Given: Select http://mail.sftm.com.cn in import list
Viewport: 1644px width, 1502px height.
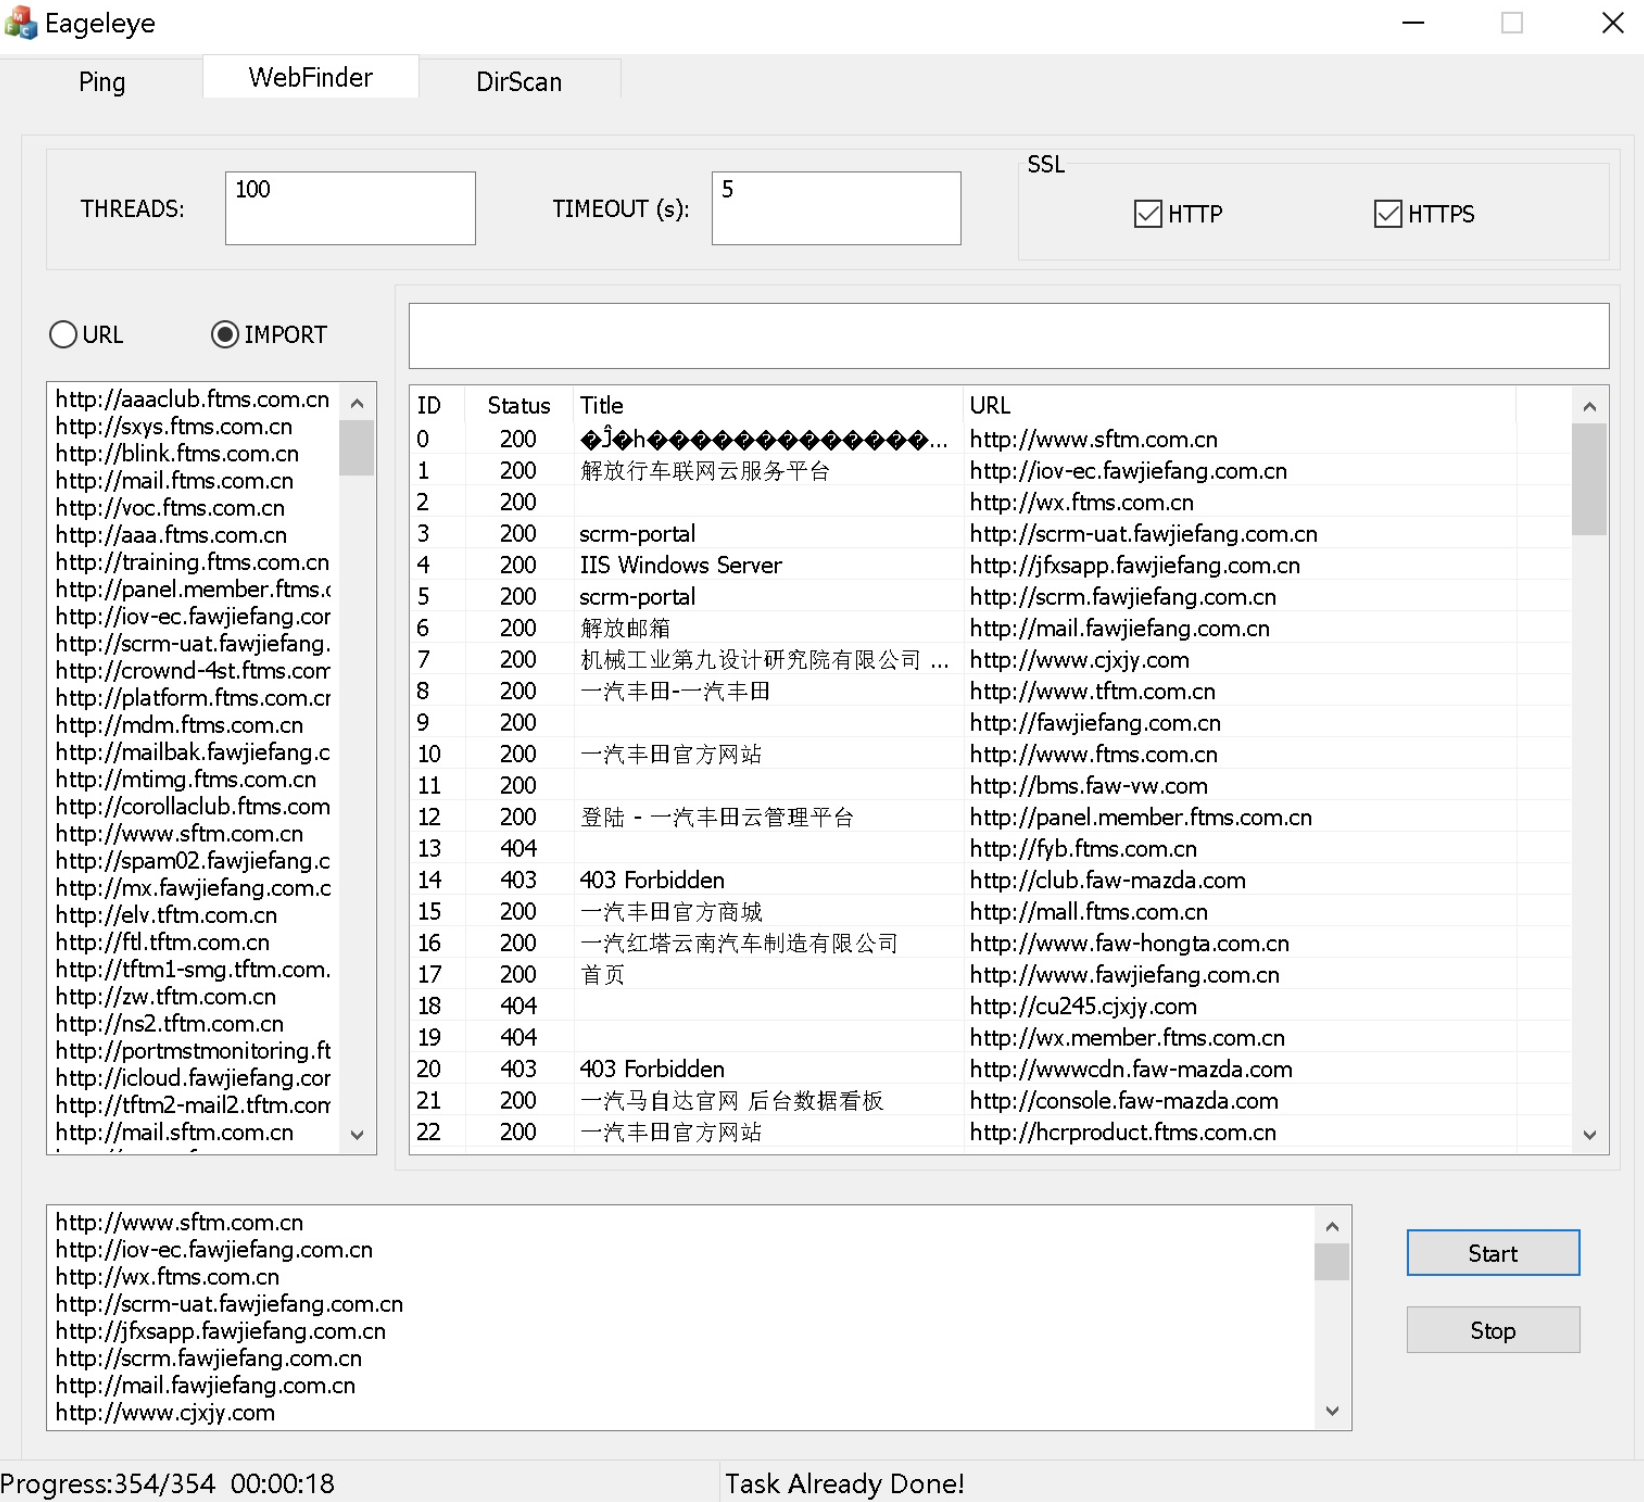Looking at the screenshot, I should [x=174, y=1132].
